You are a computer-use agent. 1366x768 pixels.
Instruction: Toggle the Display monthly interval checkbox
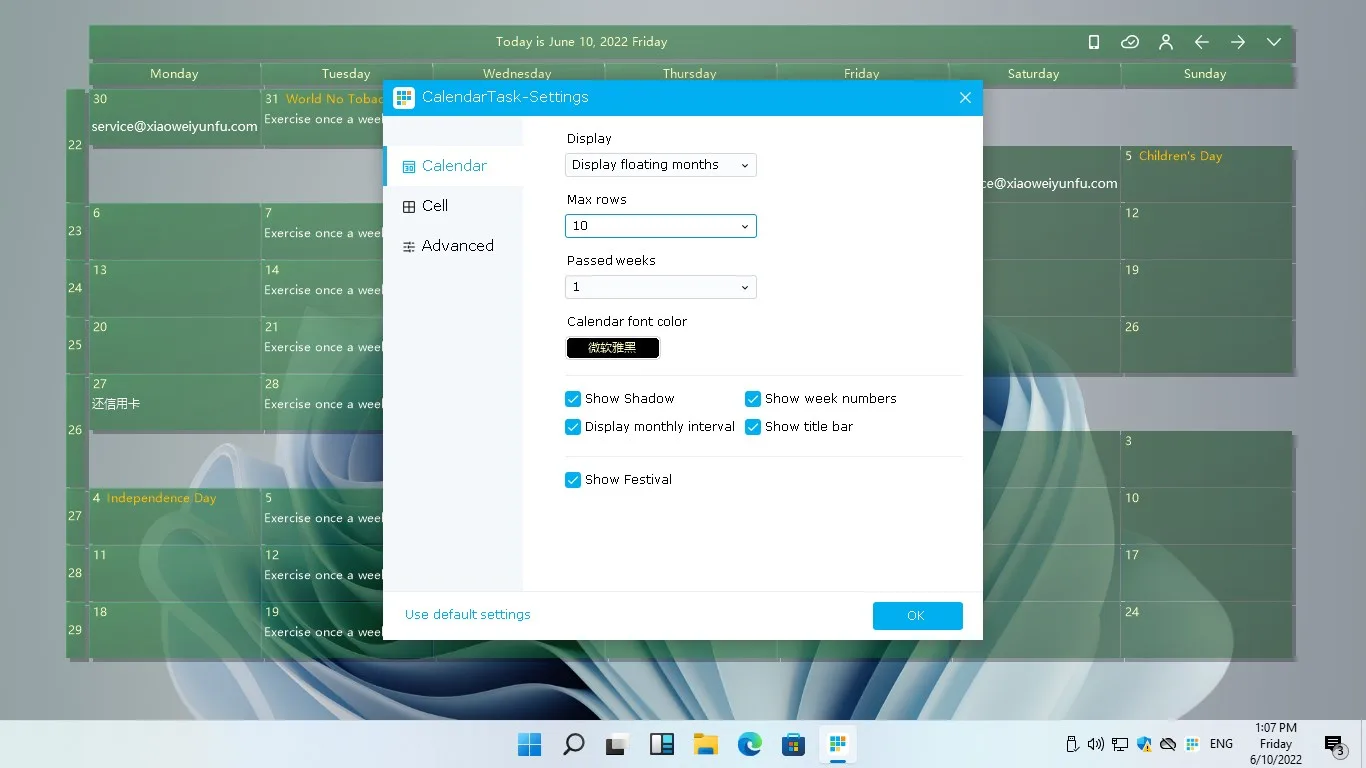click(x=573, y=427)
